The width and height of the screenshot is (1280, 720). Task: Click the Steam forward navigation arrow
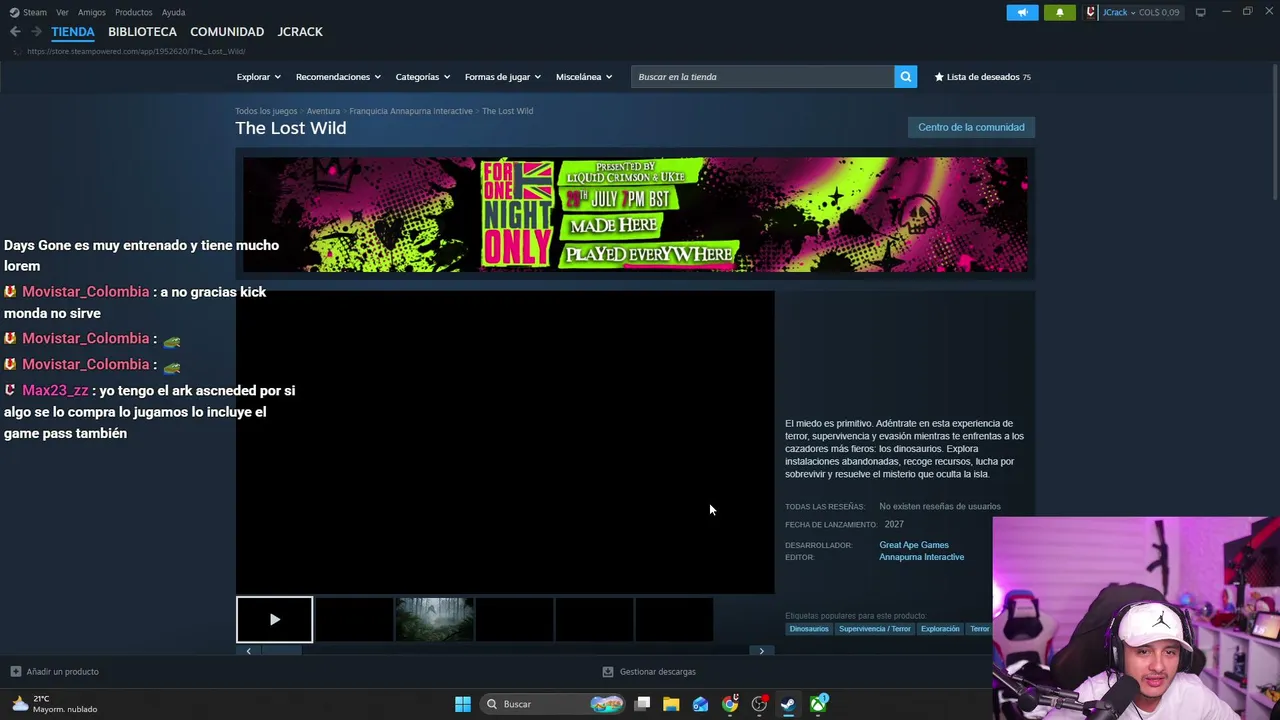(x=36, y=32)
